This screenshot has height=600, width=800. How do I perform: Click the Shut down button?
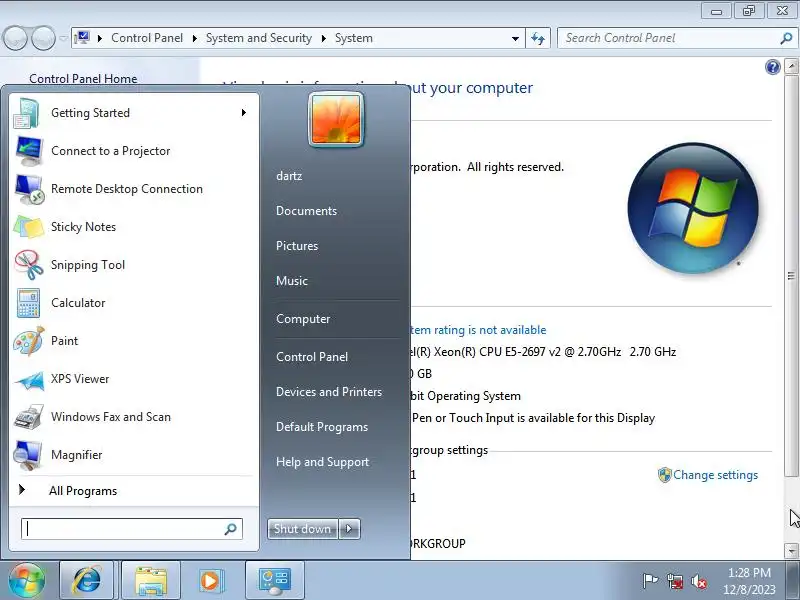click(x=303, y=529)
